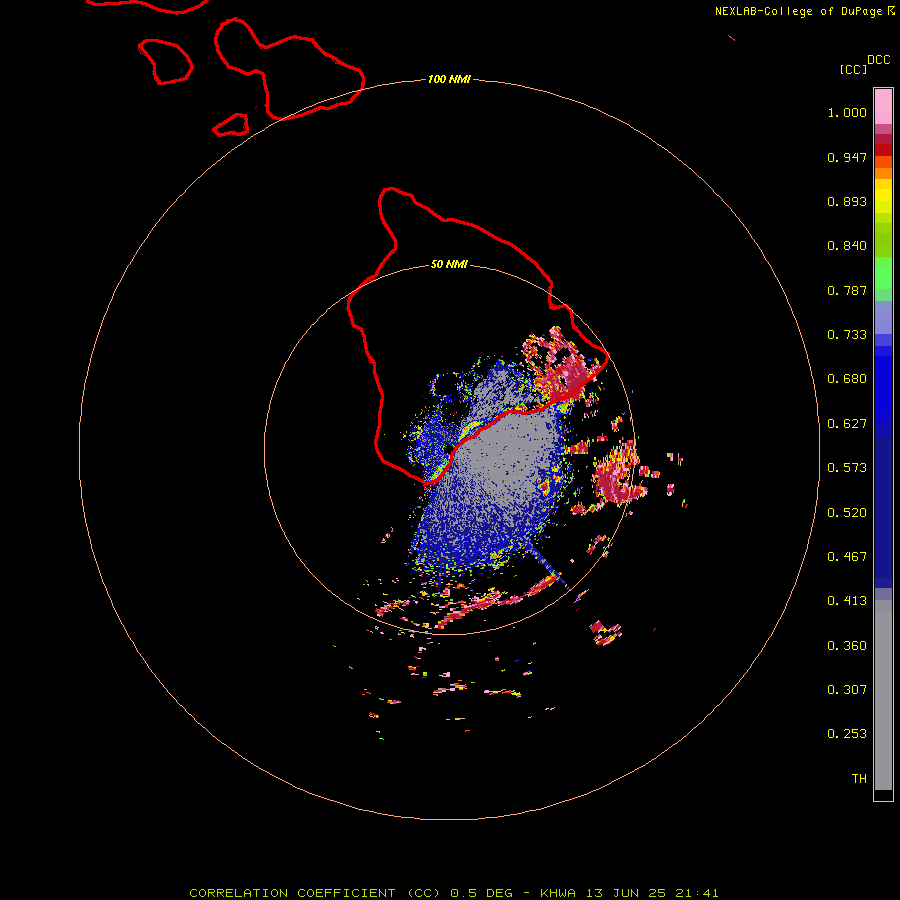Click the 0.360 scale value
Image resolution: width=900 pixels, height=900 pixels.
click(x=847, y=646)
